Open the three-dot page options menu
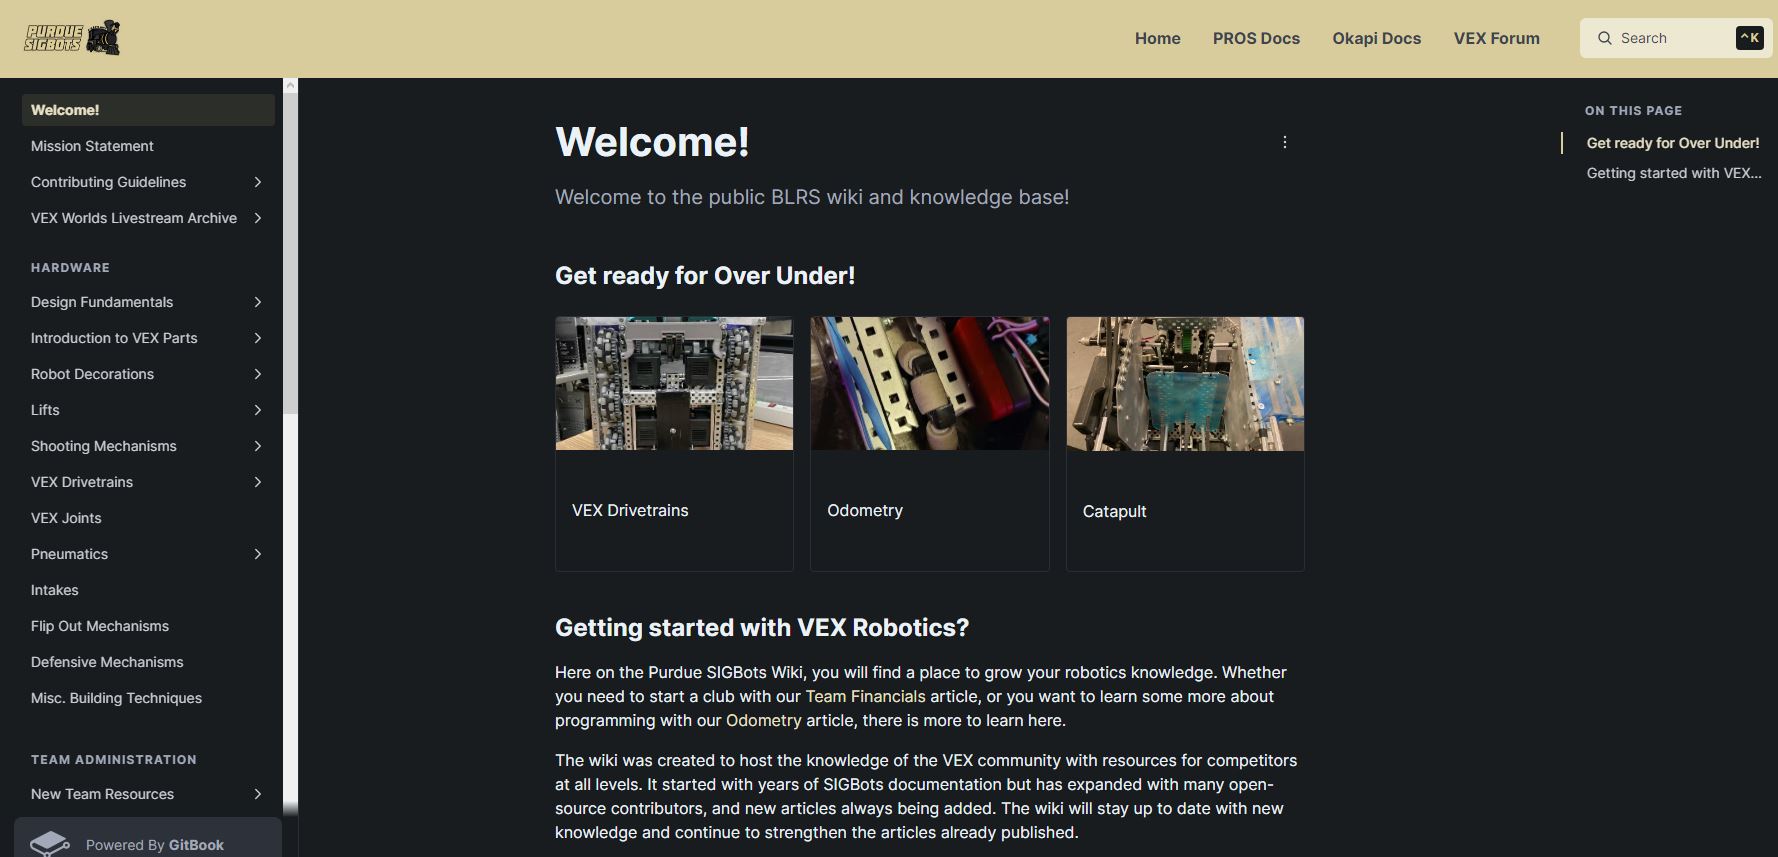1778x857 pixels. click(x=1285, y=142)
